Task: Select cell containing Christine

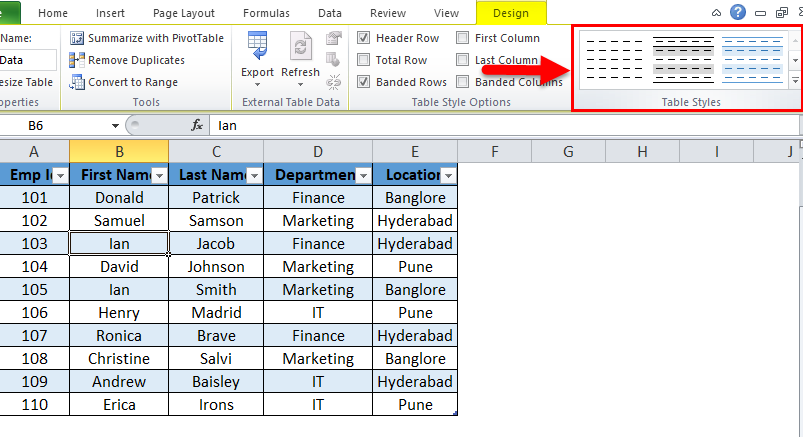Action: [x=119, y=358]
